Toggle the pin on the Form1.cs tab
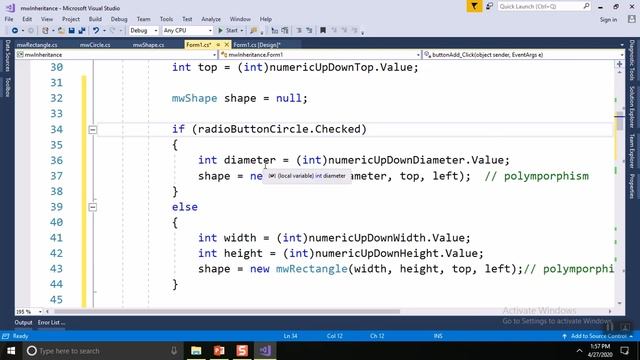The image size is (640, 360). point(218,44)
